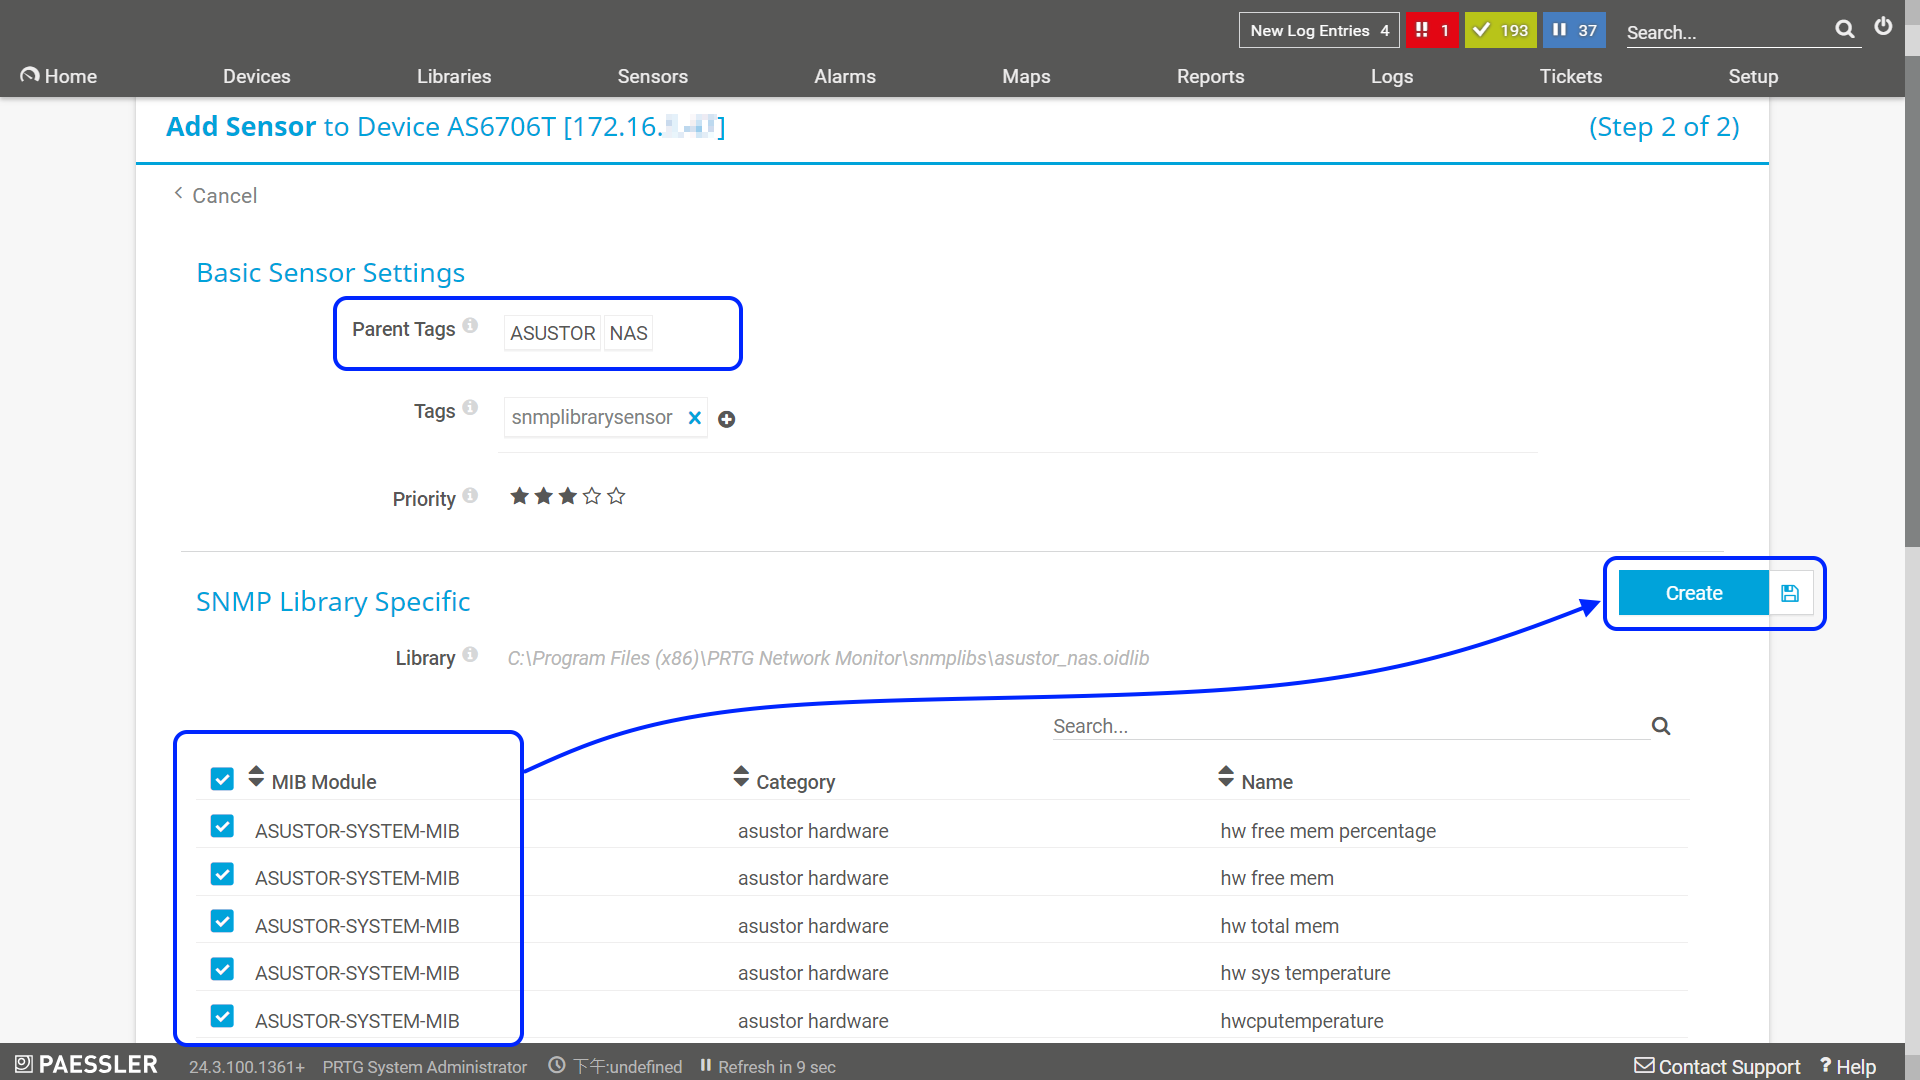
Task: Click the 'hwcputemperature' name cell
Action: pos(1302,1021)
